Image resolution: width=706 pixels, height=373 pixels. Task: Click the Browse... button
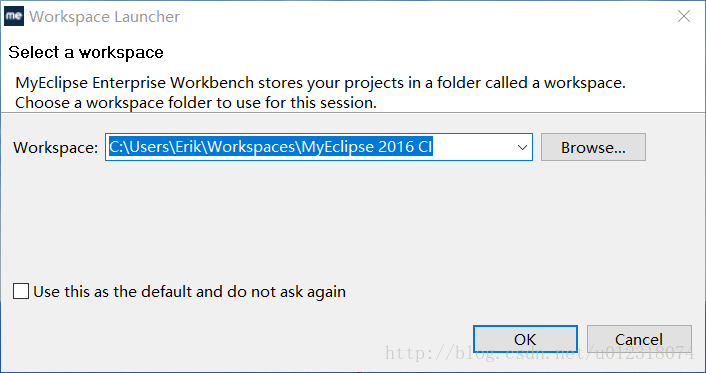(593, 147)
